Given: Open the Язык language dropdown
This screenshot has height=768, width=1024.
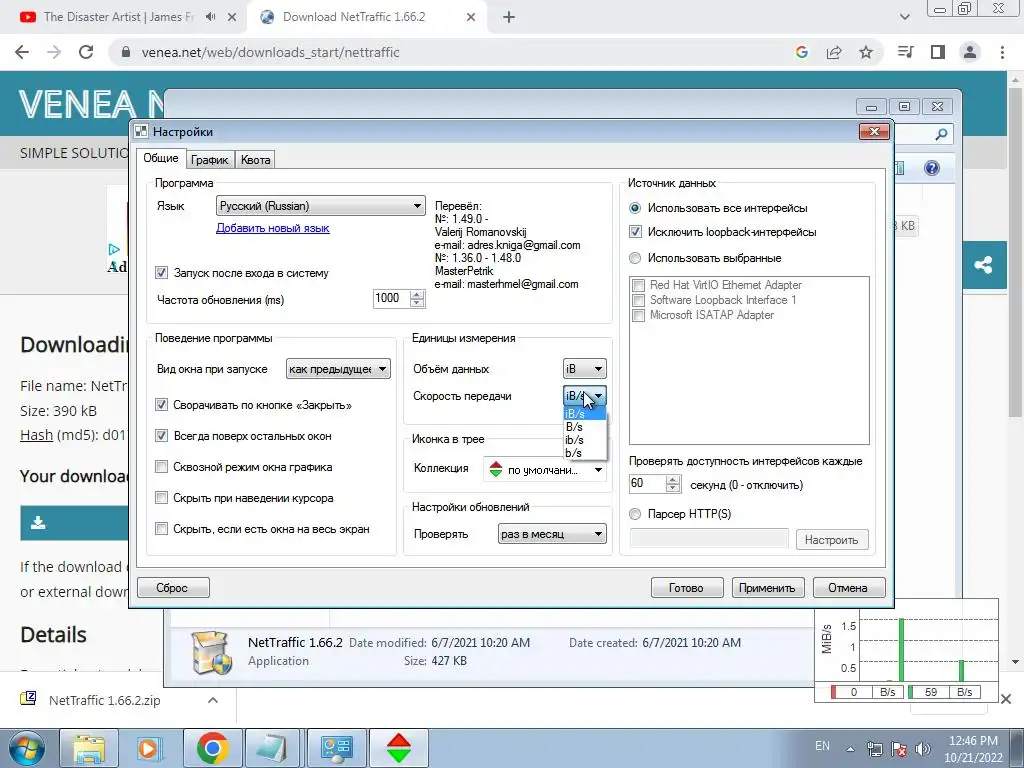Looking at the screenshot, I should [320, 206].
